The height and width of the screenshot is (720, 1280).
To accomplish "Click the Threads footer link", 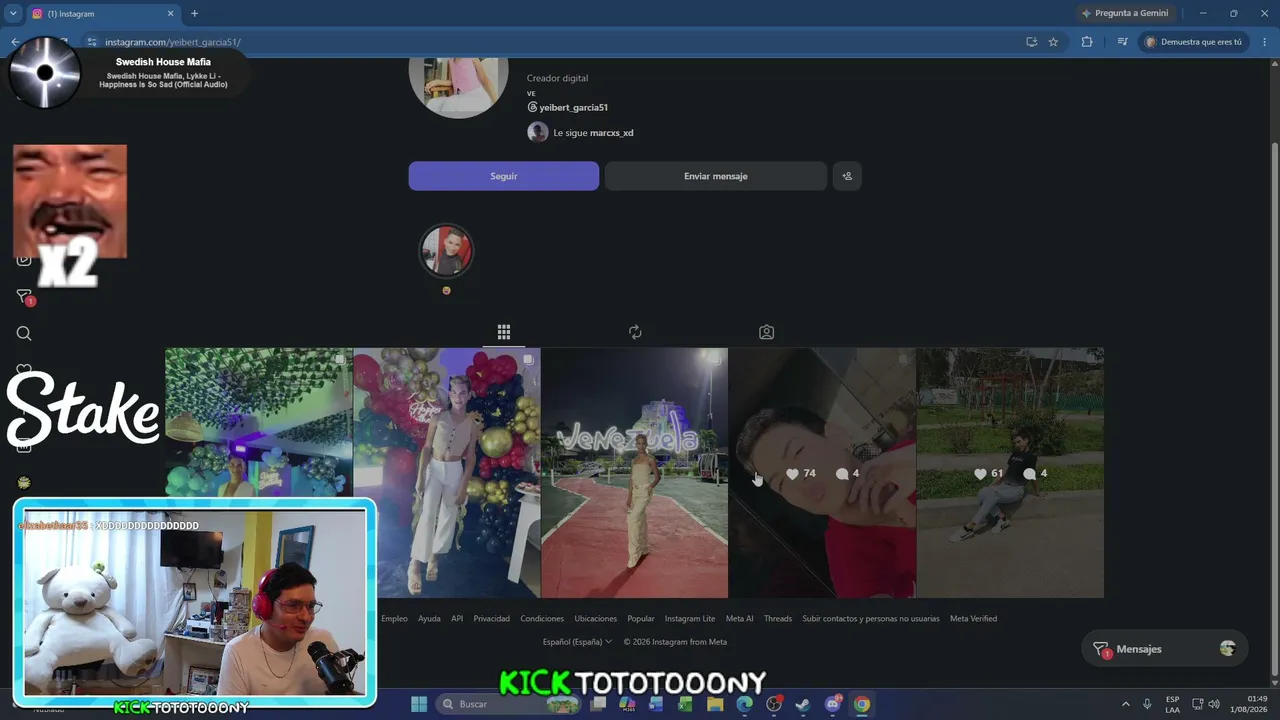I will [778, 619].
